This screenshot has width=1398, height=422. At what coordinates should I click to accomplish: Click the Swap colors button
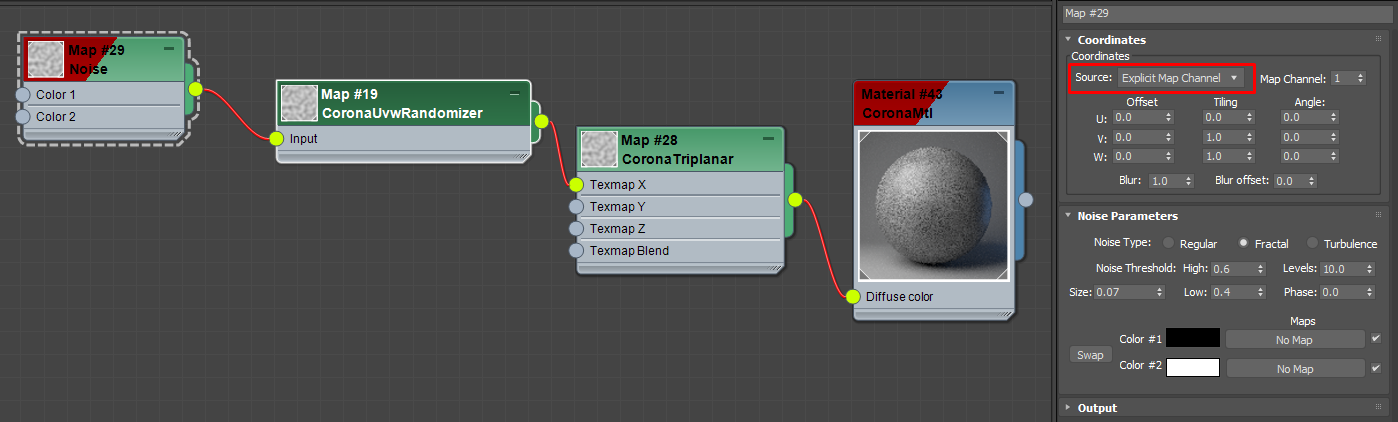coord(1090,355)
